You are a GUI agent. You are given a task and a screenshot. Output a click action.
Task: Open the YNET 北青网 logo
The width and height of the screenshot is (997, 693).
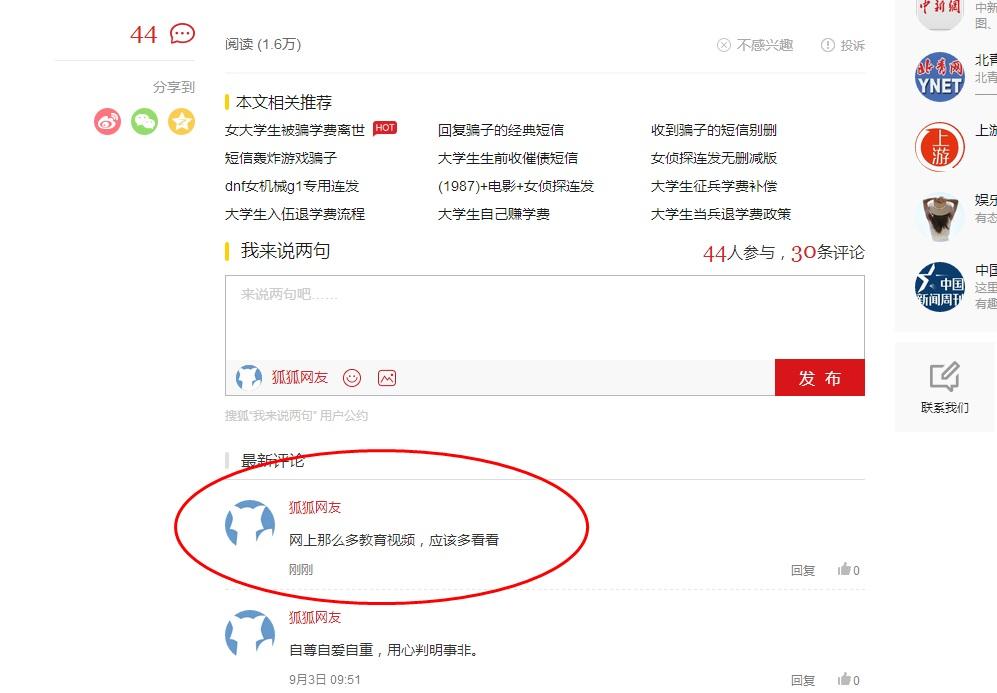point(939,77)
